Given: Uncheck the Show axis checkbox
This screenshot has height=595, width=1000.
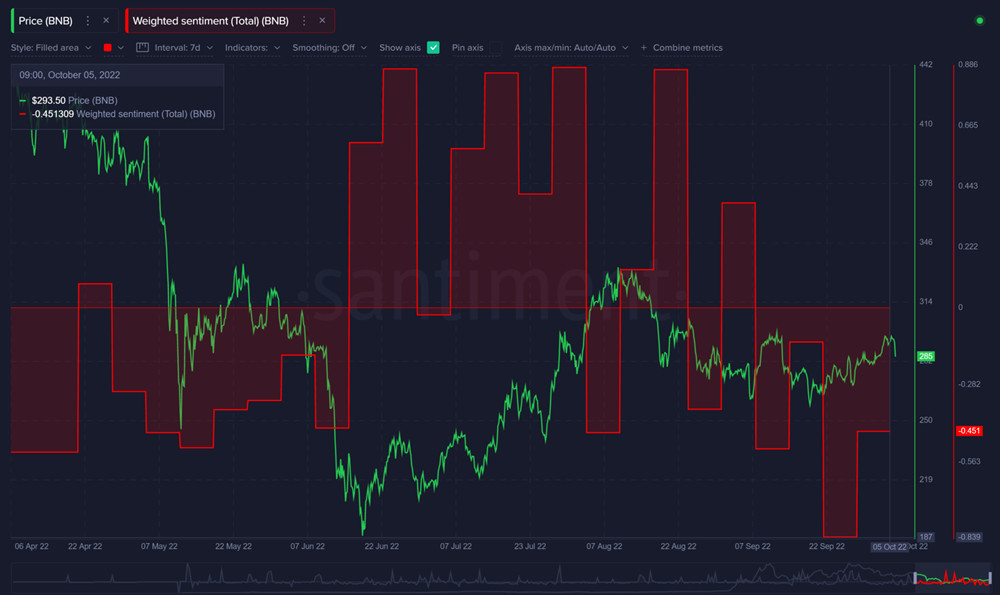Looking at the screenshot, I should 433,47.
